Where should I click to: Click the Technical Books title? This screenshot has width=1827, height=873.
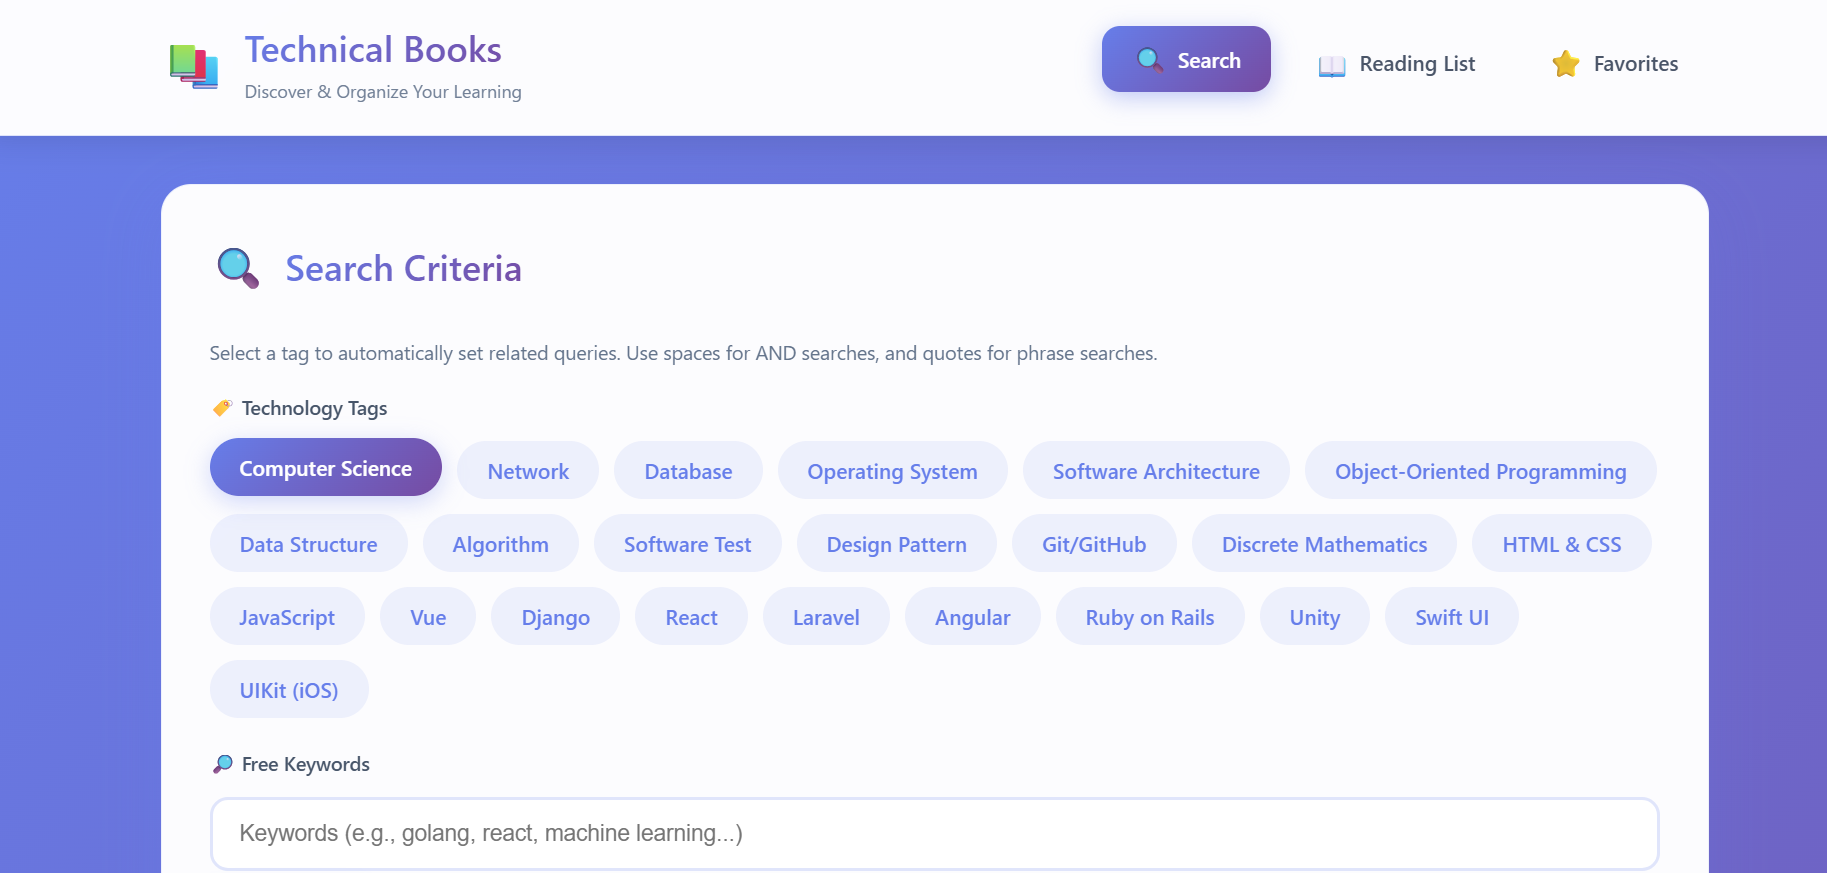(373, 49)
